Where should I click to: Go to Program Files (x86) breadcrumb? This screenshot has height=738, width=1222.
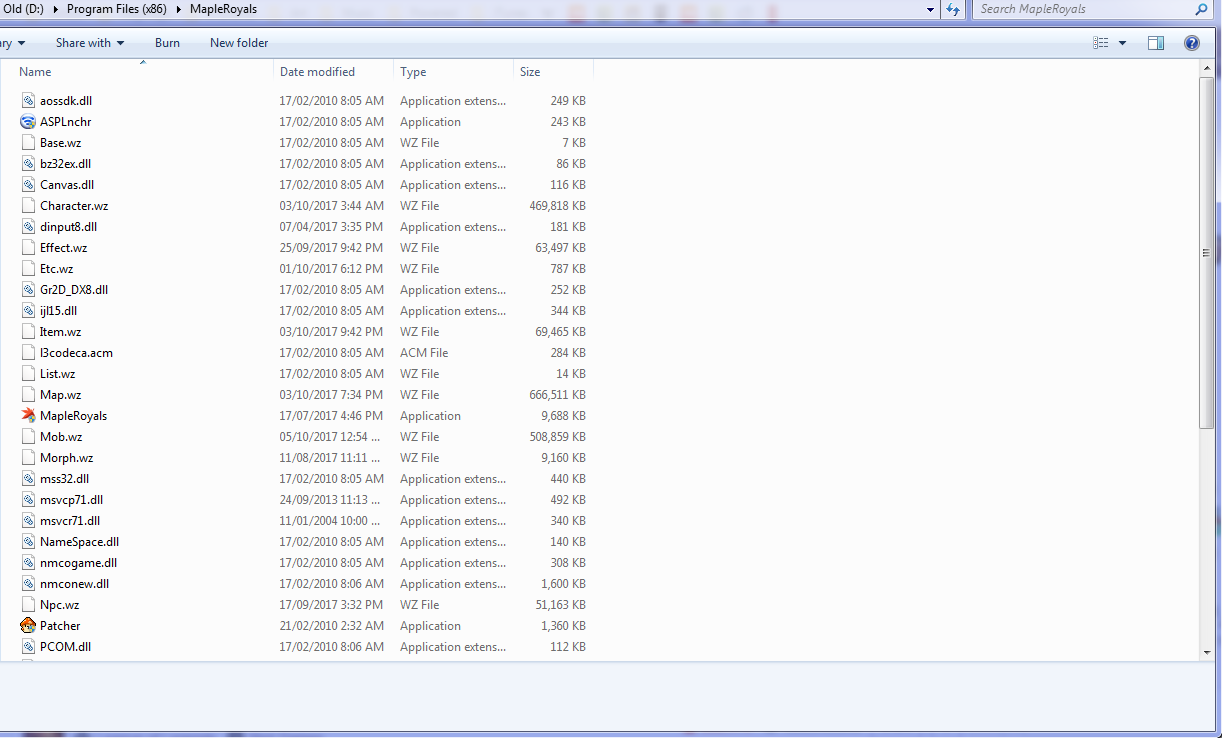tap(117, 9)
